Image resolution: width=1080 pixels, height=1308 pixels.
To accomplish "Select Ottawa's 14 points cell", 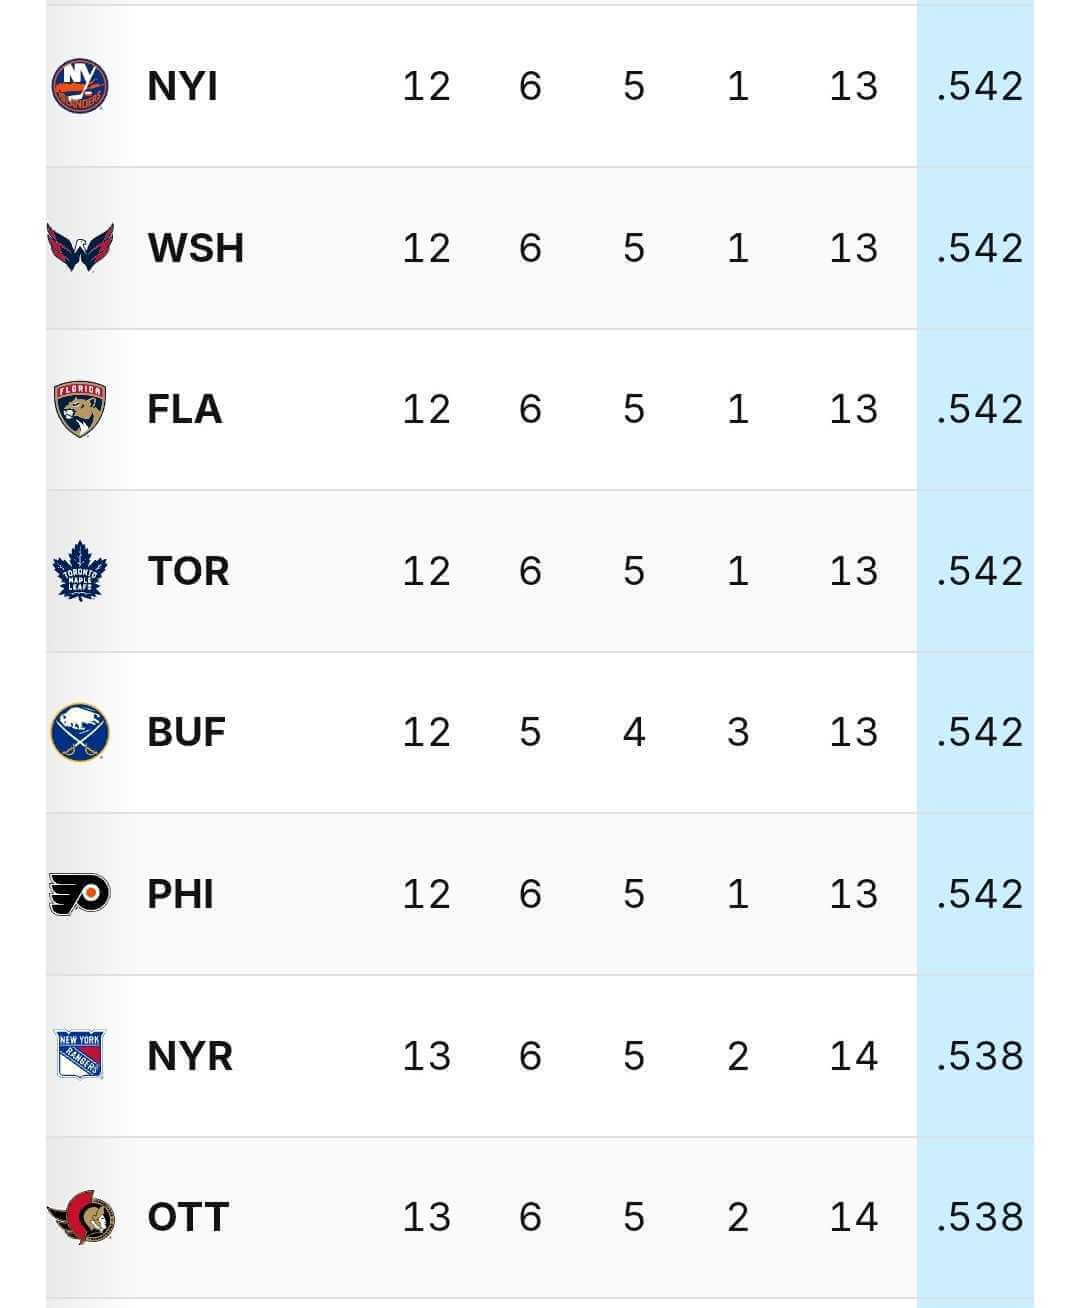I will coord(853,1217).
